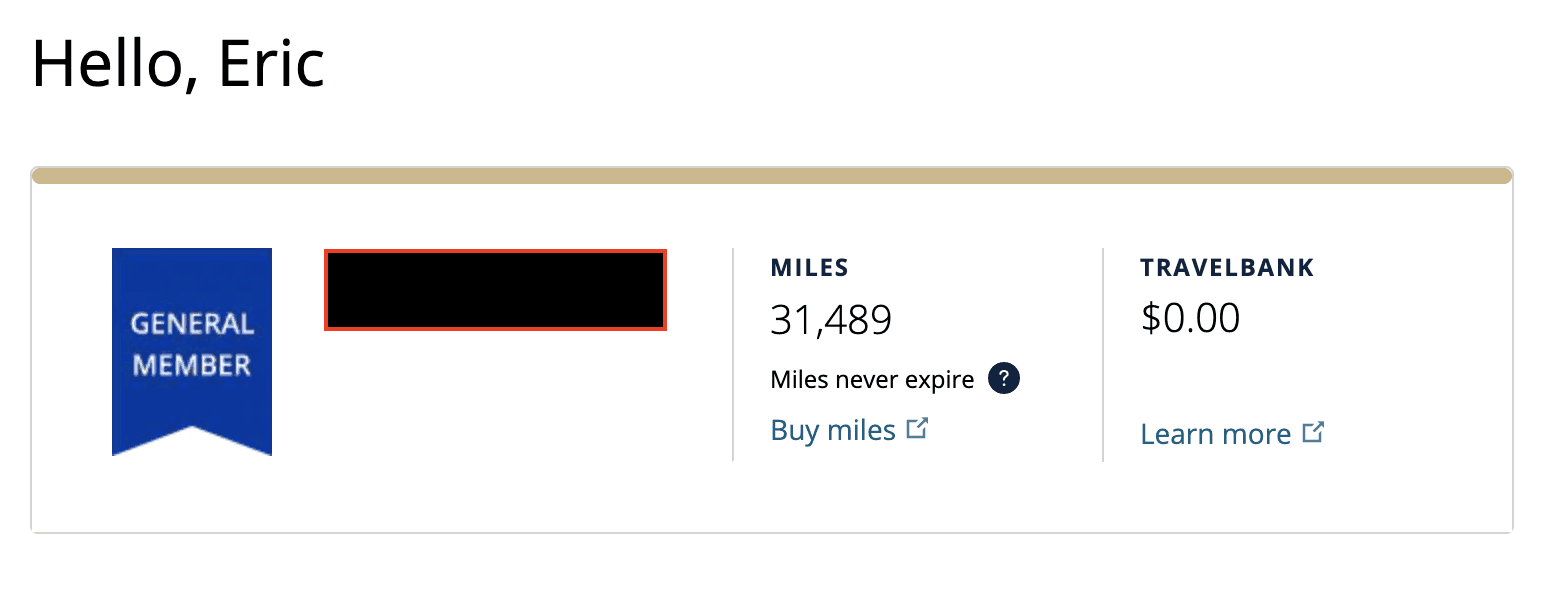Select the redacted black box
The height and width of the screenshot is (592, 1542).
click(x=495, y=290)
